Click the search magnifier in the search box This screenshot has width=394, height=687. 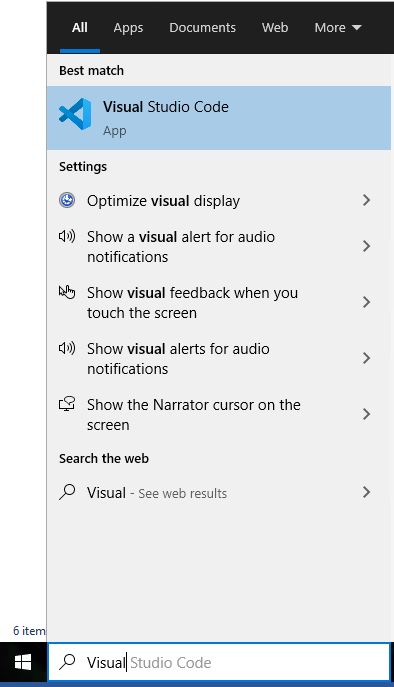pos(67,662)
